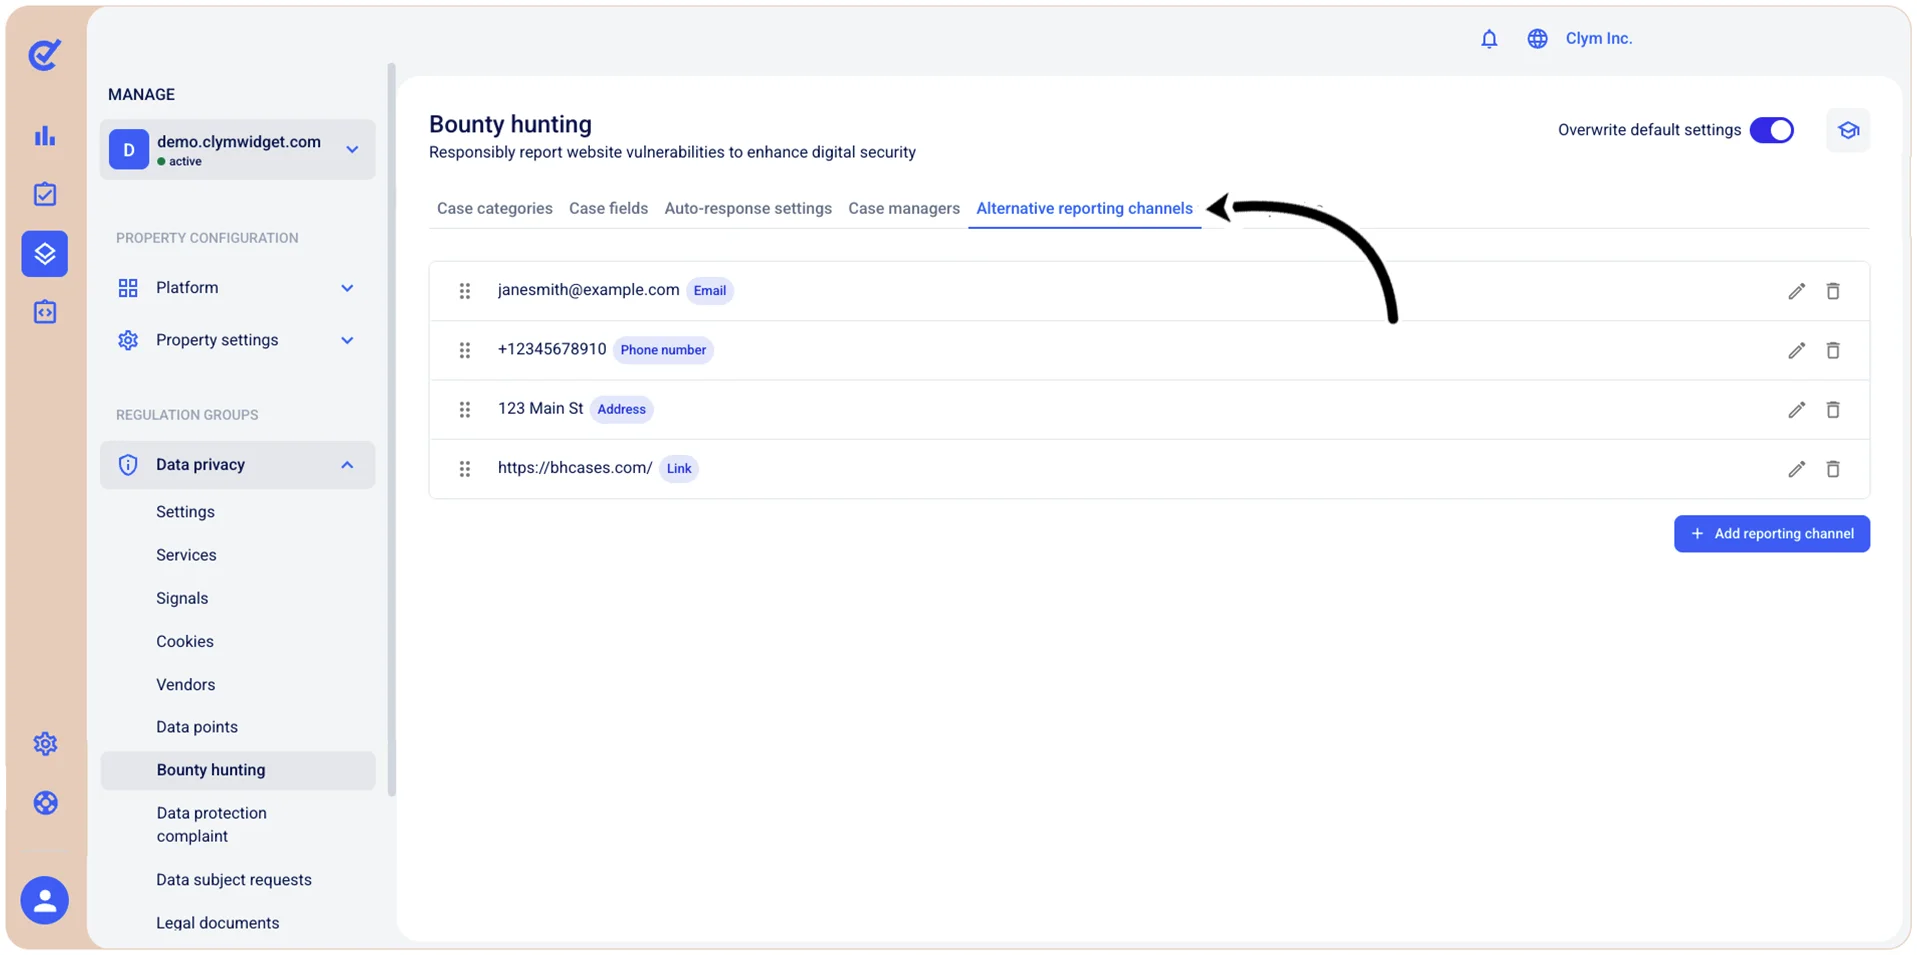Click janesmith@example.com text
This screenshot has width=1917, height=955.
[588, 290]
